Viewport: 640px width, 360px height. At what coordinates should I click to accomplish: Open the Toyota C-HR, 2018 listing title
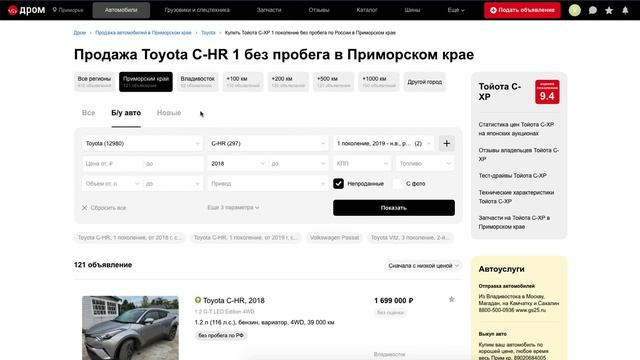234,300
